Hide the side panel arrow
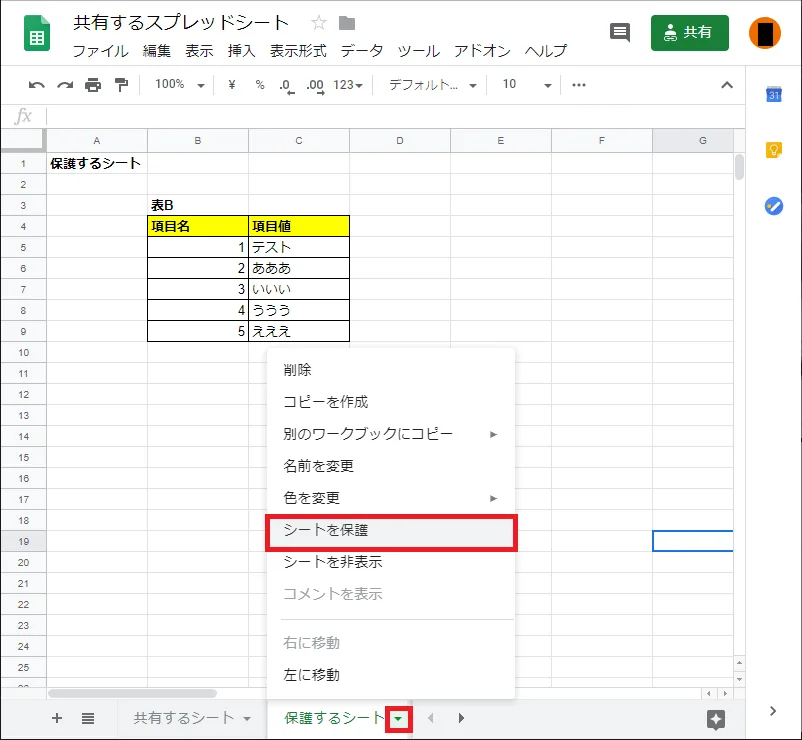This screenshot has width=802, height=740. (773, 711)
